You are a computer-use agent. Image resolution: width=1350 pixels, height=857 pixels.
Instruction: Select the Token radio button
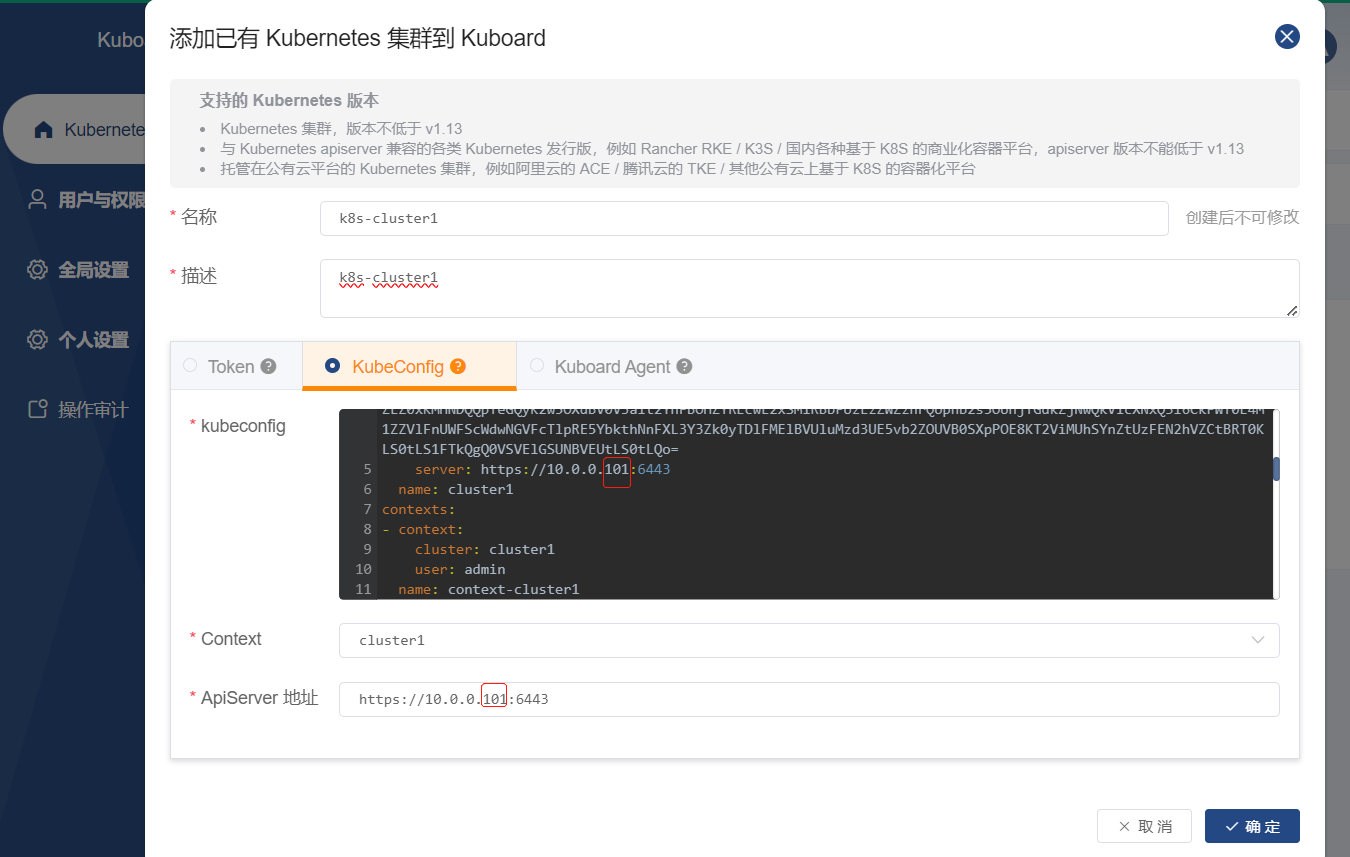190,366
